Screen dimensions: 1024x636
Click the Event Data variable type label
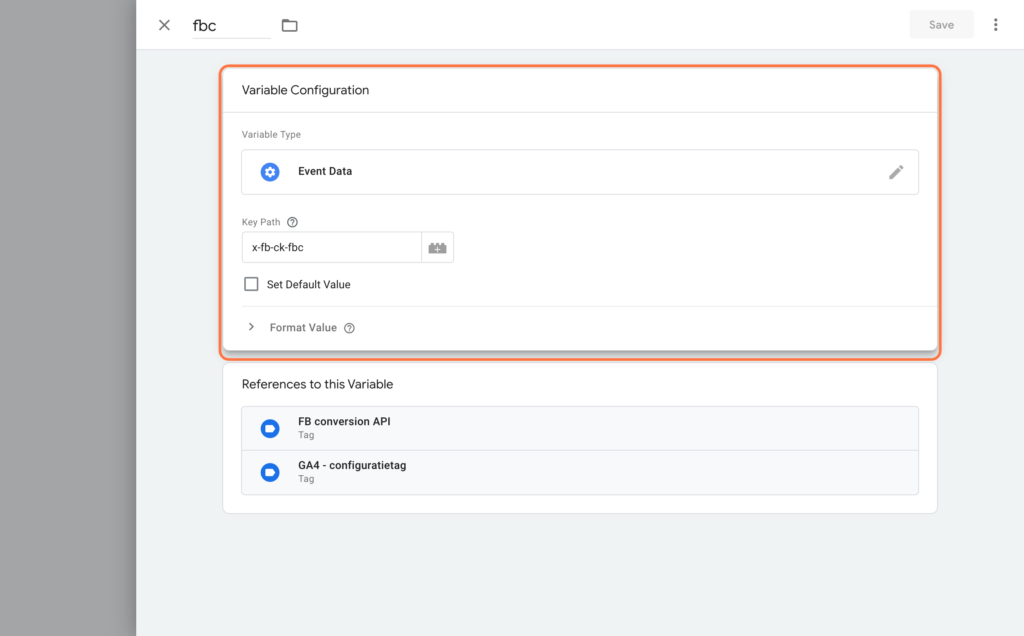tap(325, 171)
